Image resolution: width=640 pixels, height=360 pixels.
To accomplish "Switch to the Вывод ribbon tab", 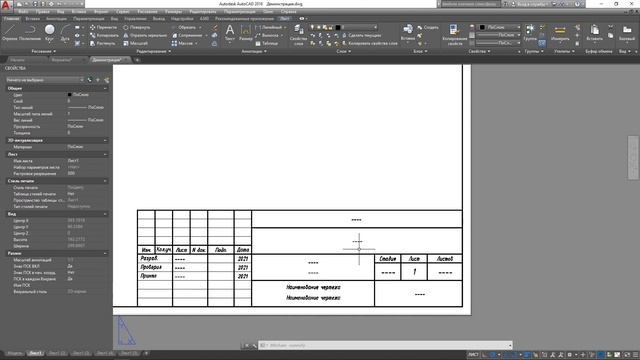I will [x=158, y=19].
